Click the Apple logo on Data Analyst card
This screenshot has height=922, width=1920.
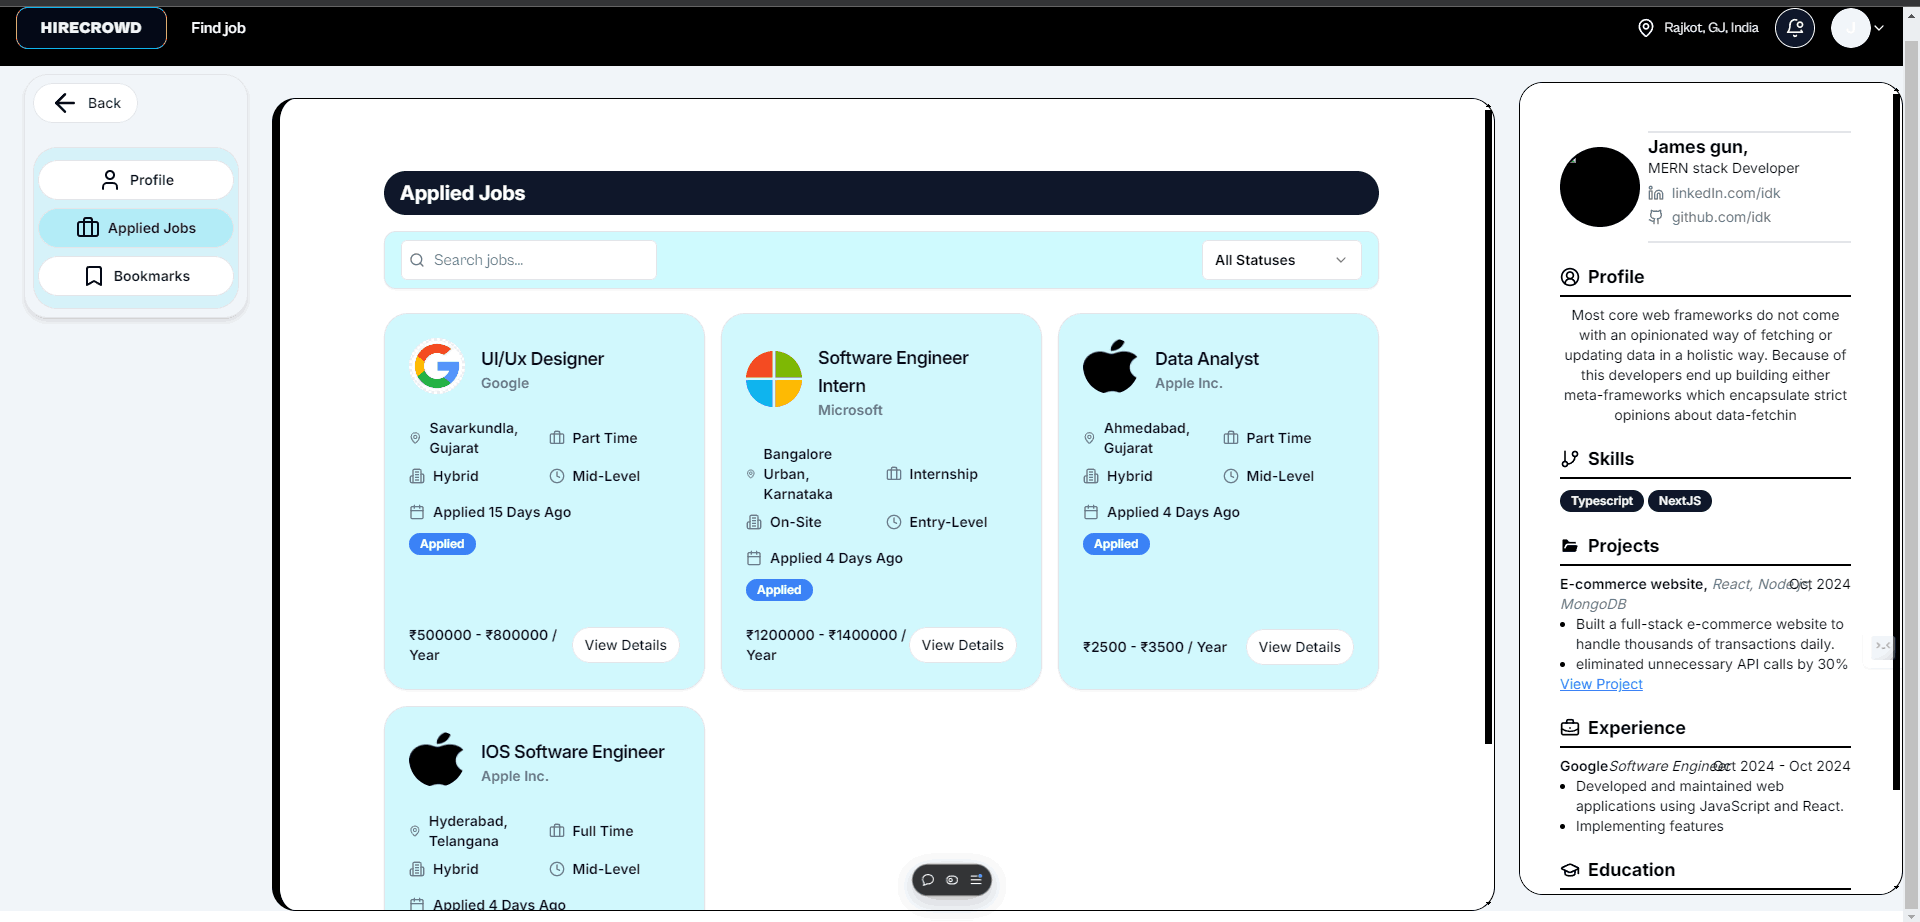pyautogui.click(x=1110, y=366)
